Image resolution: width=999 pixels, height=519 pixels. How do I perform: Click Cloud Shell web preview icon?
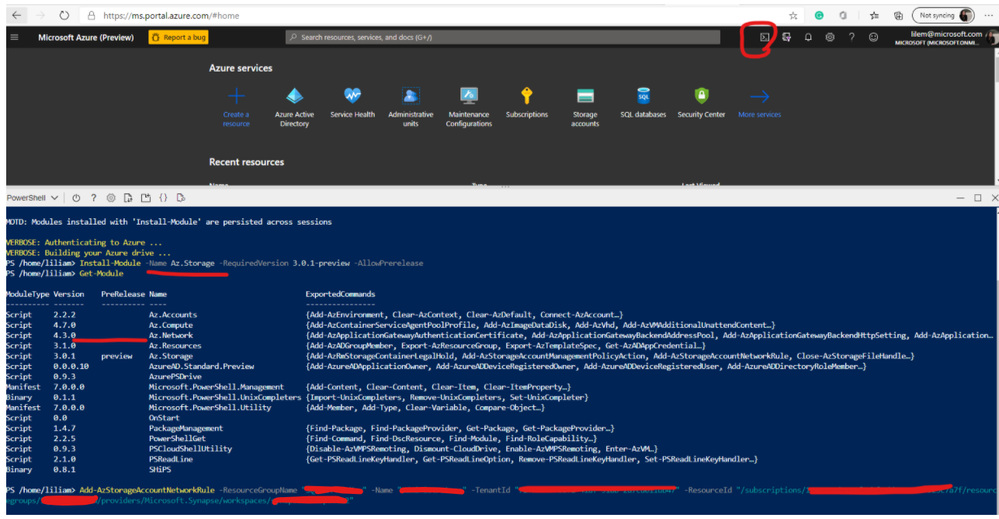click(181, 198)
